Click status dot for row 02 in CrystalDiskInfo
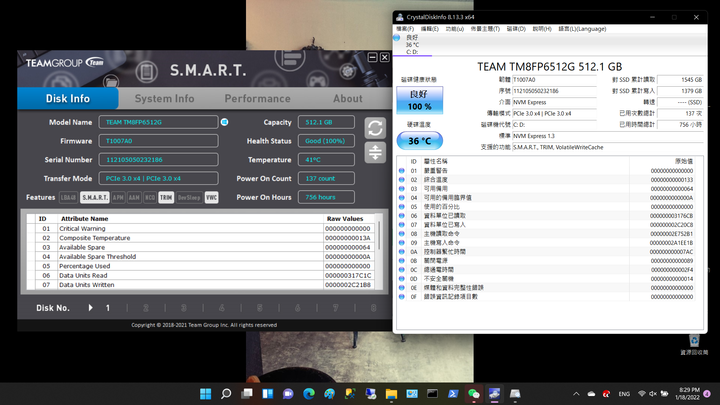Image resolution: width=720 pixels, height=405 pixels. click(402, 180)
